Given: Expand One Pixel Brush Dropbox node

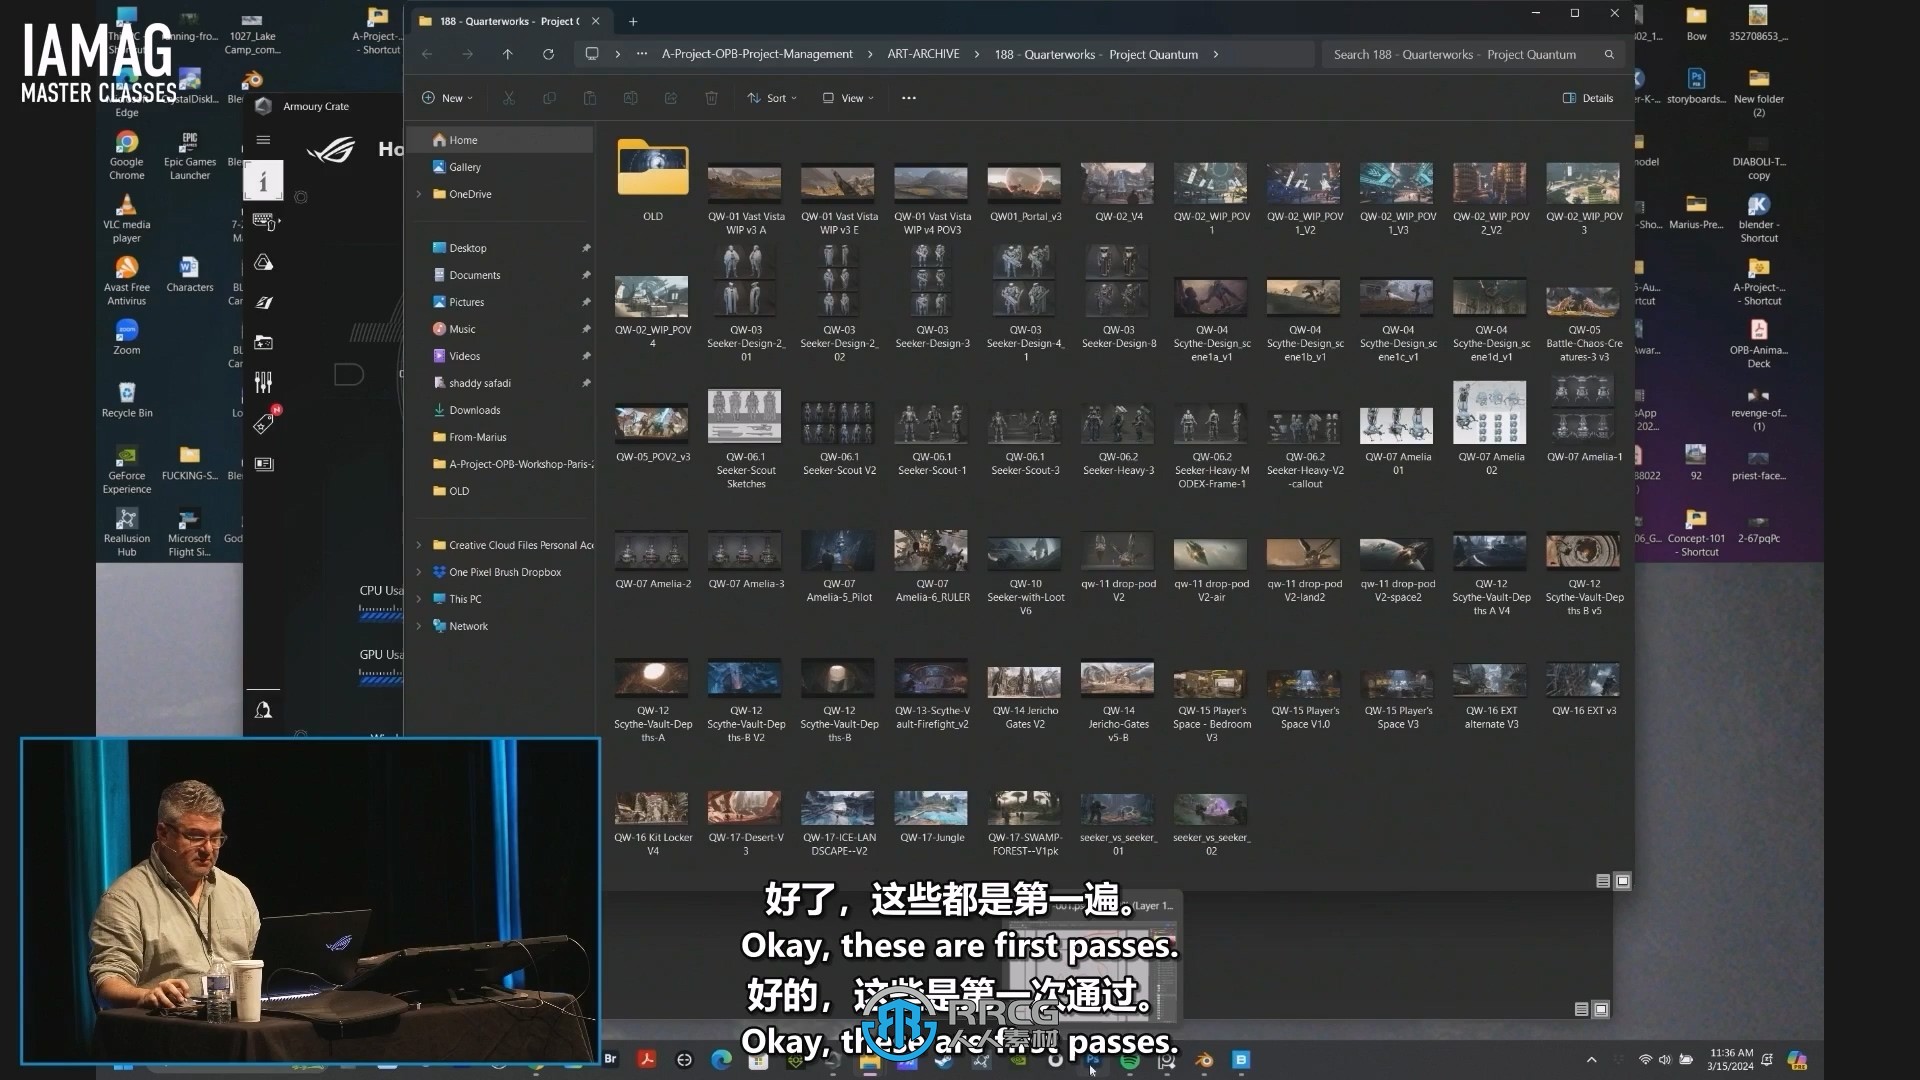Looking at the screenshot, I should coord(419,572).
